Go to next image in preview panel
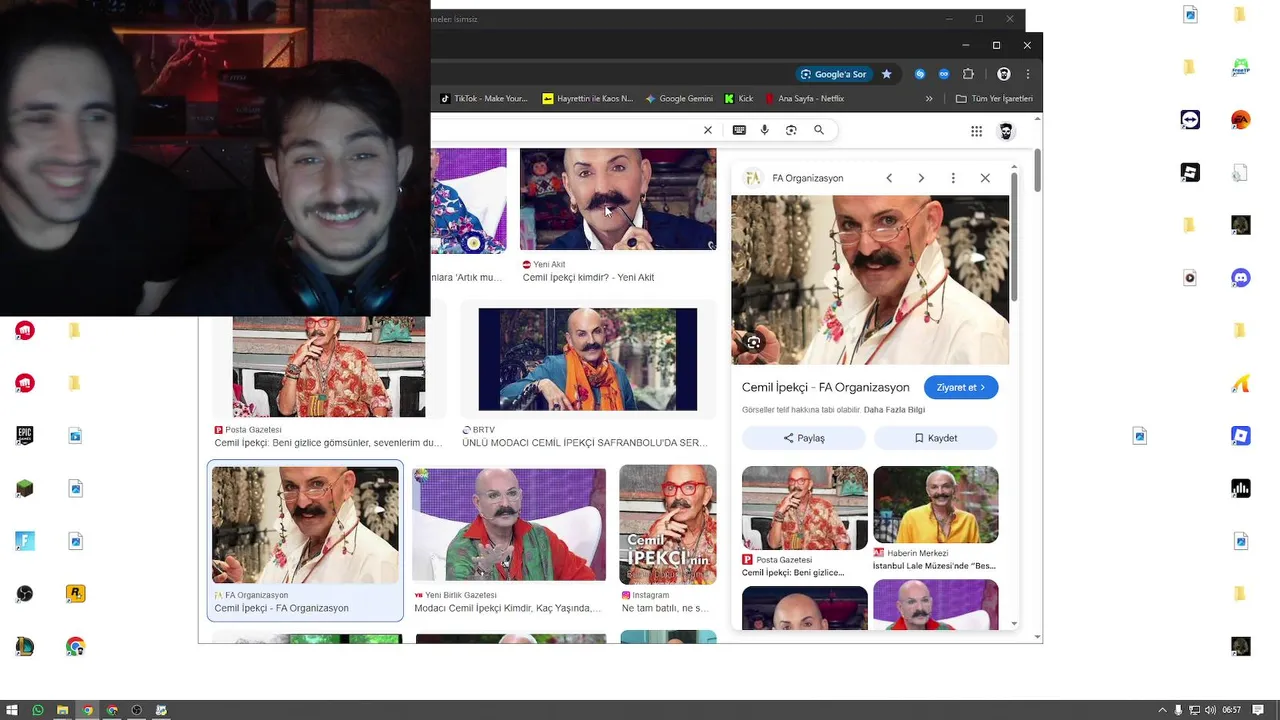The width and height of the screenshot is (1280, 720). coord(921,178)
